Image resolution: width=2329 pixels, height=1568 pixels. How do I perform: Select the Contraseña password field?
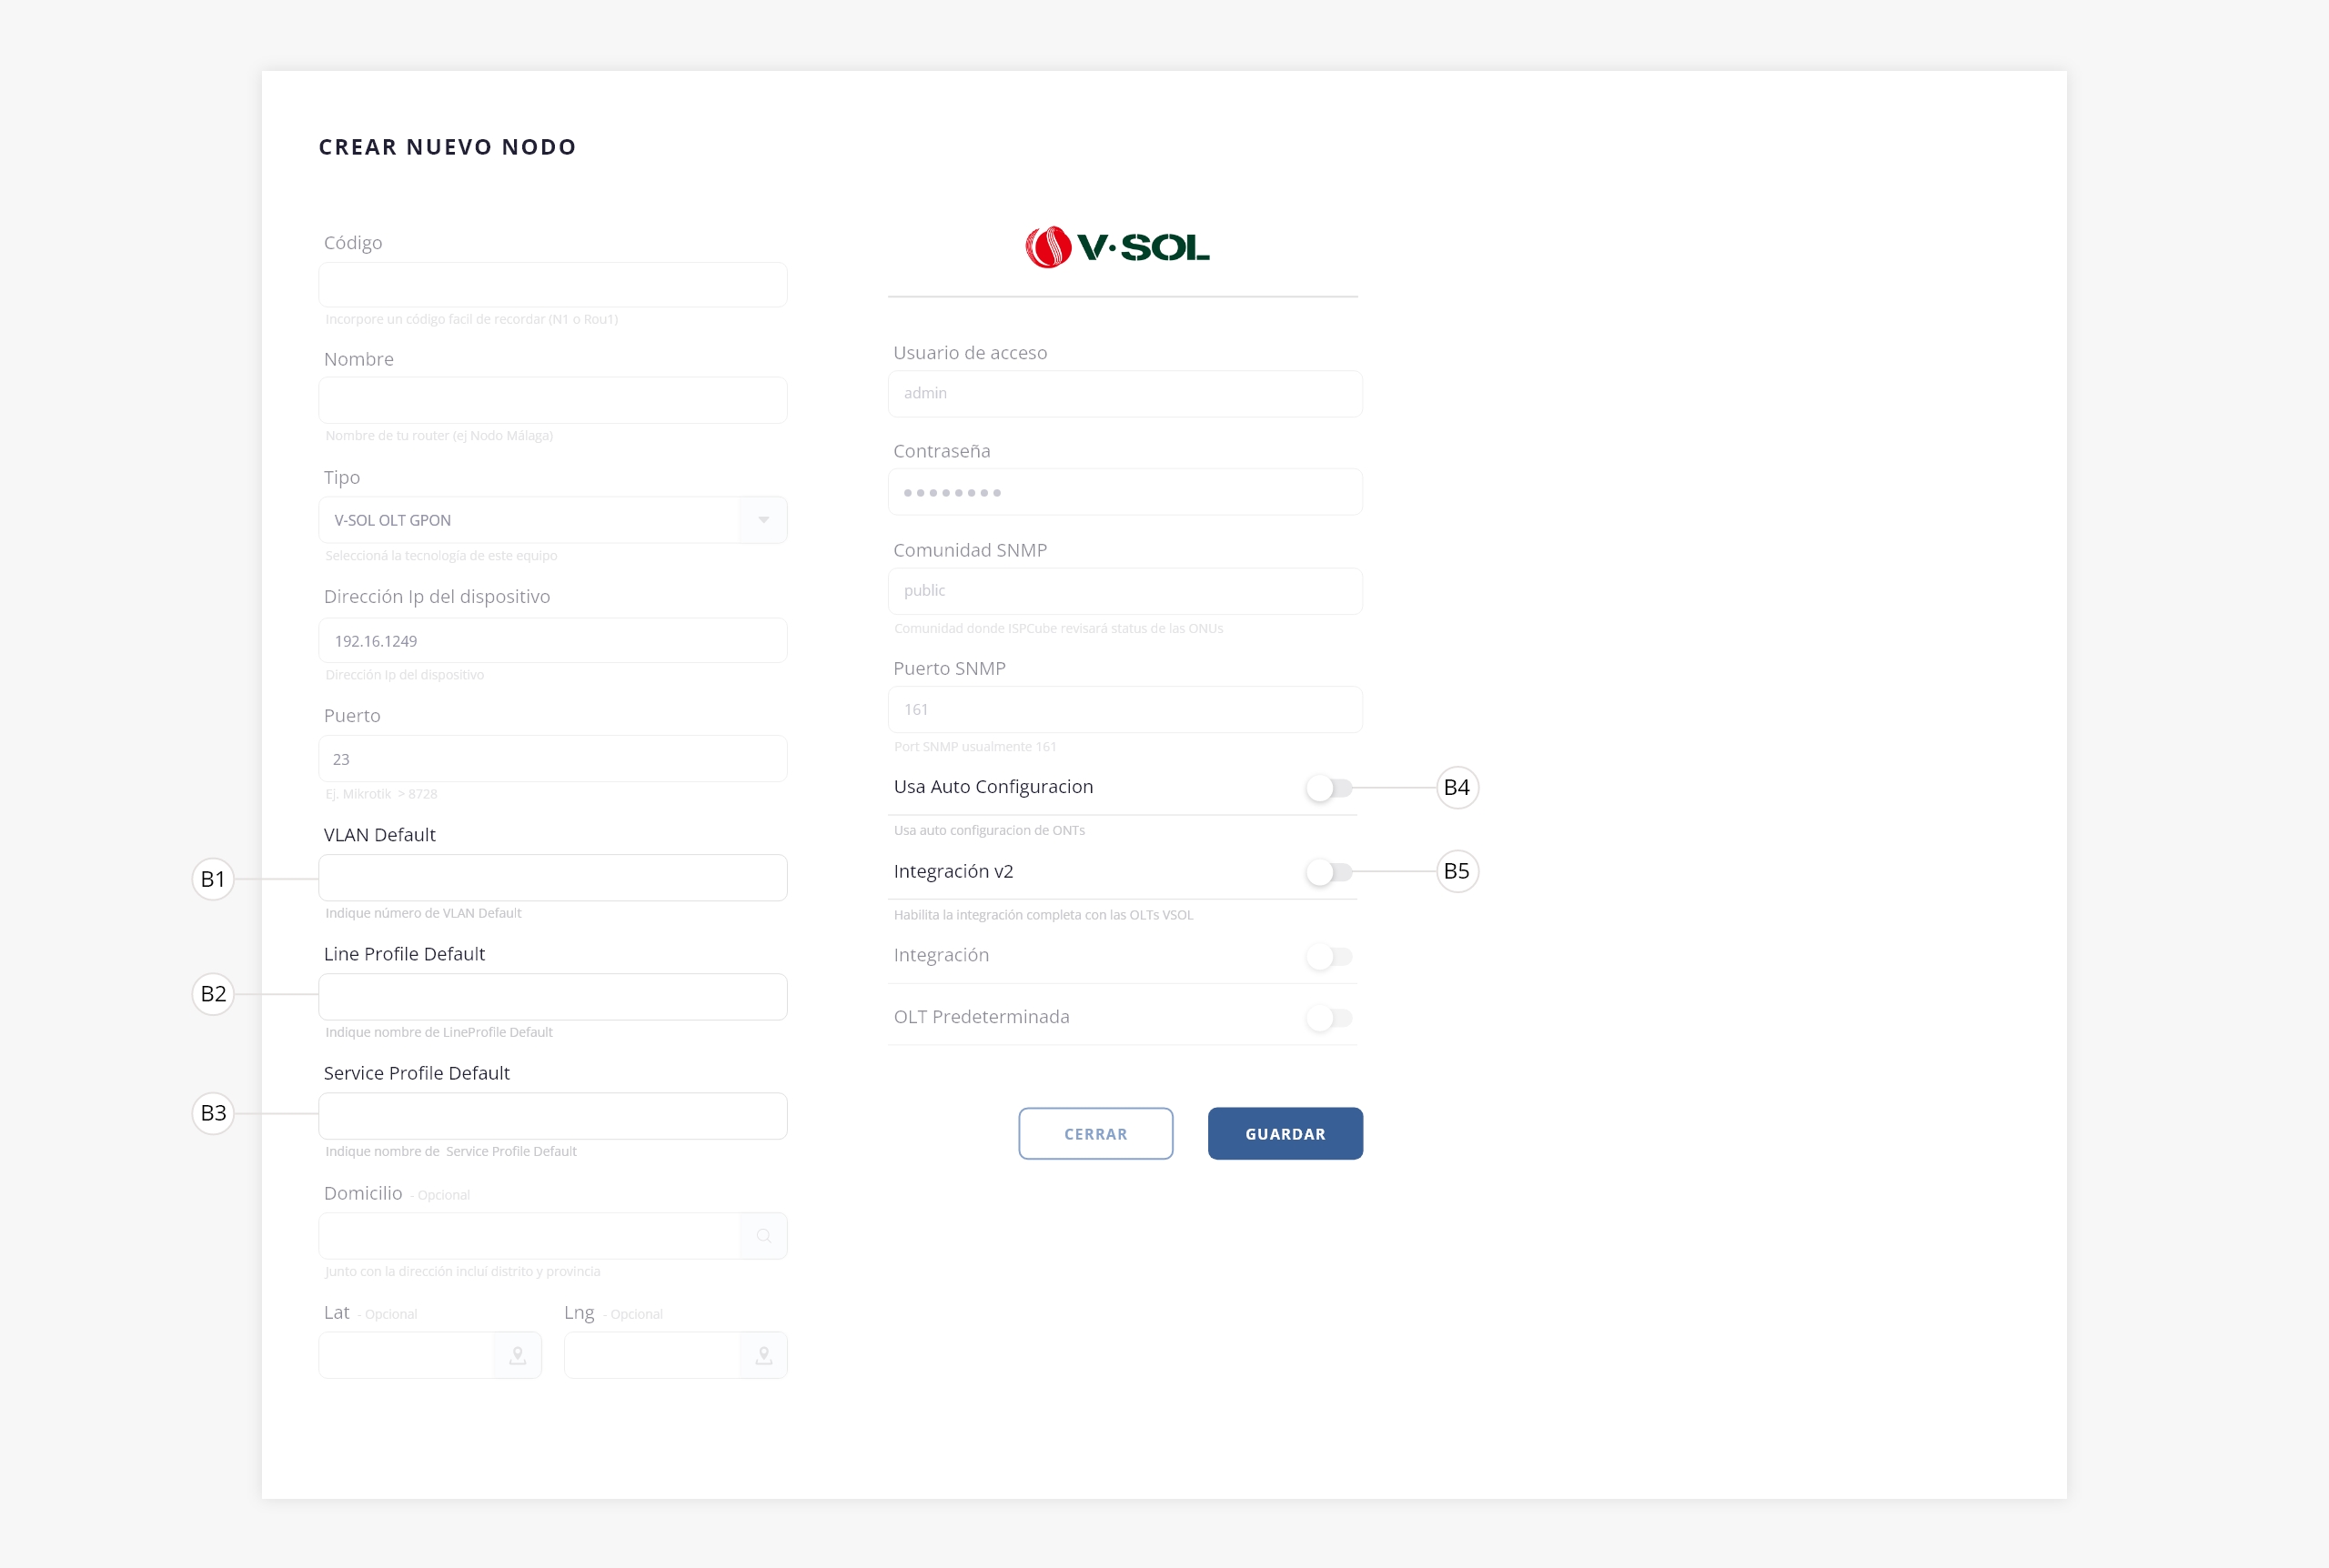tap(1124, 492)
